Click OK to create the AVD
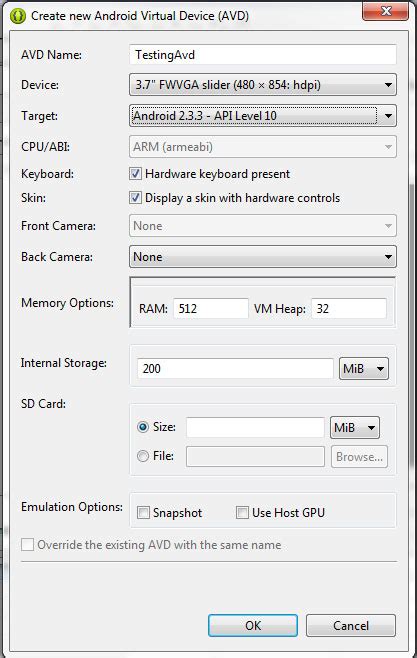The width and height of the screenshot is (417, 658). (253, 626)
